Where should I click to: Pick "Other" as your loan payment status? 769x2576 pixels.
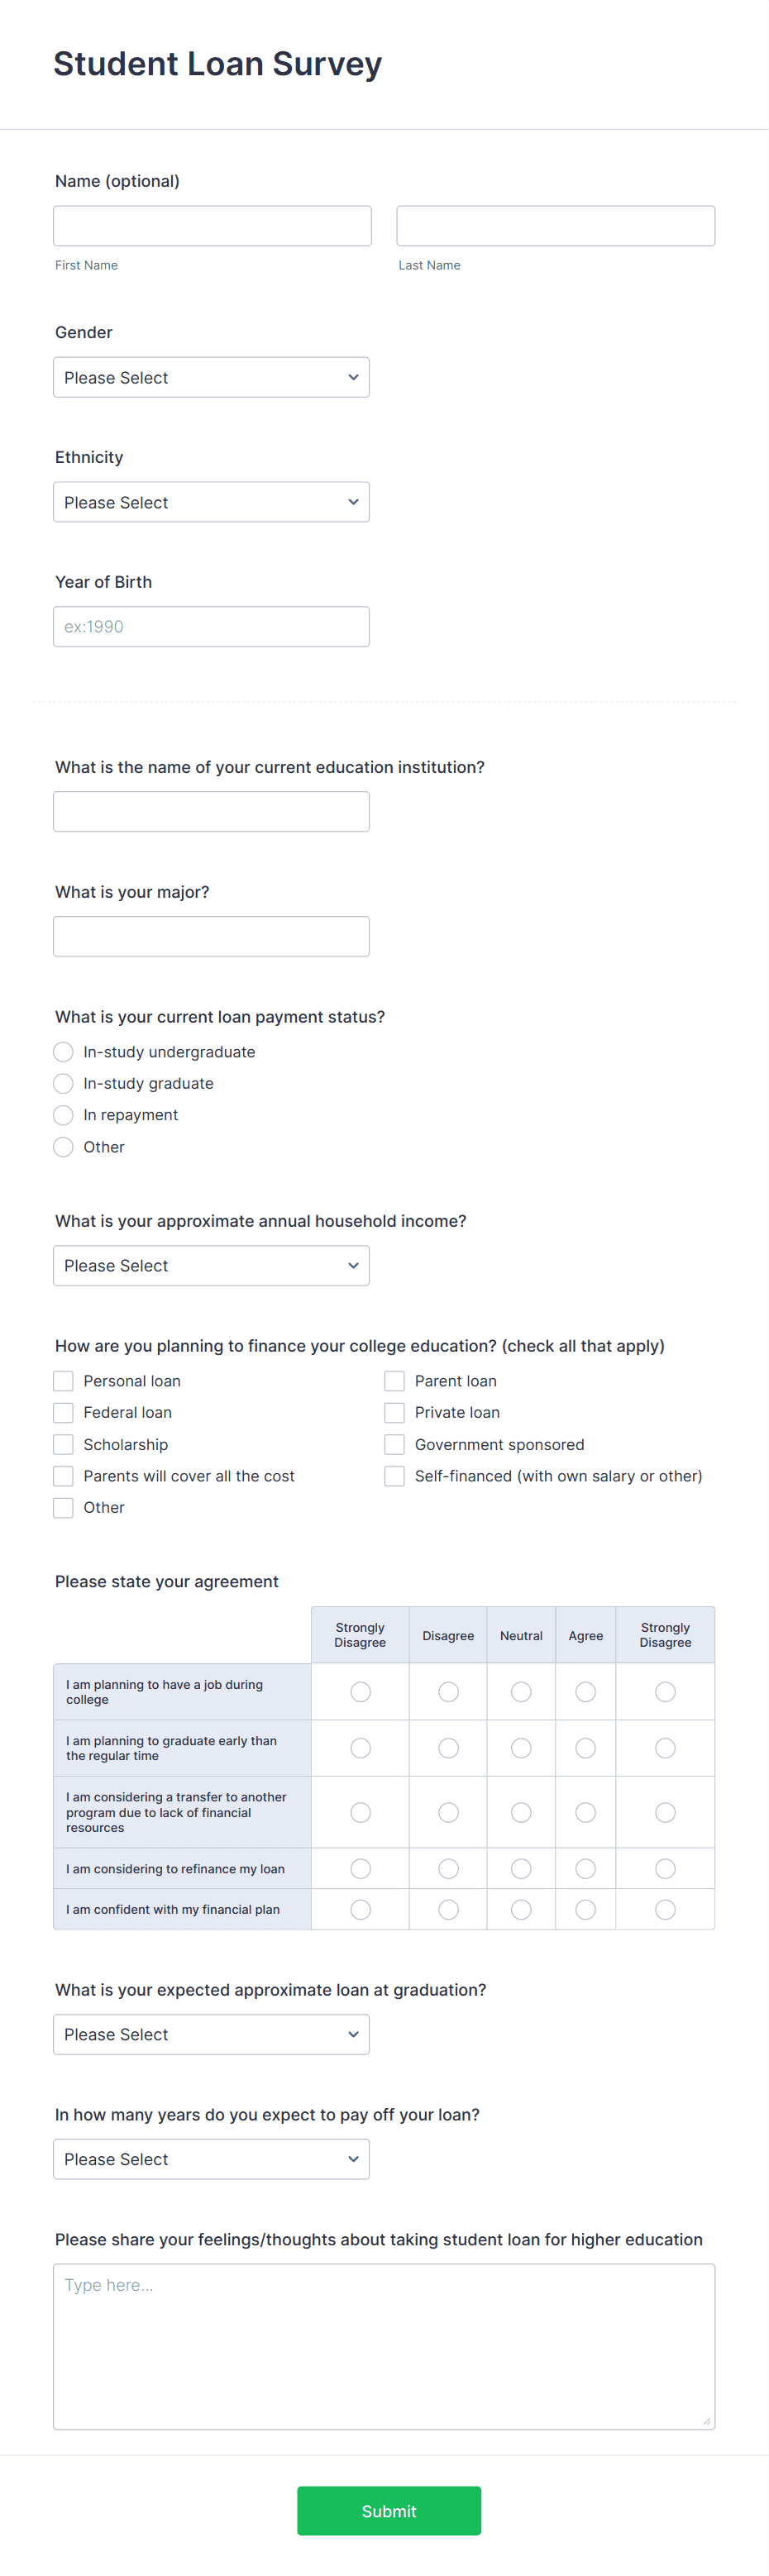(x=63, y=1147)
